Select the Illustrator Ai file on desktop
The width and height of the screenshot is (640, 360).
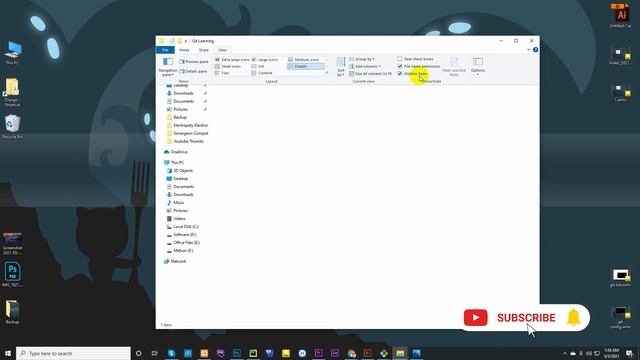620,16
